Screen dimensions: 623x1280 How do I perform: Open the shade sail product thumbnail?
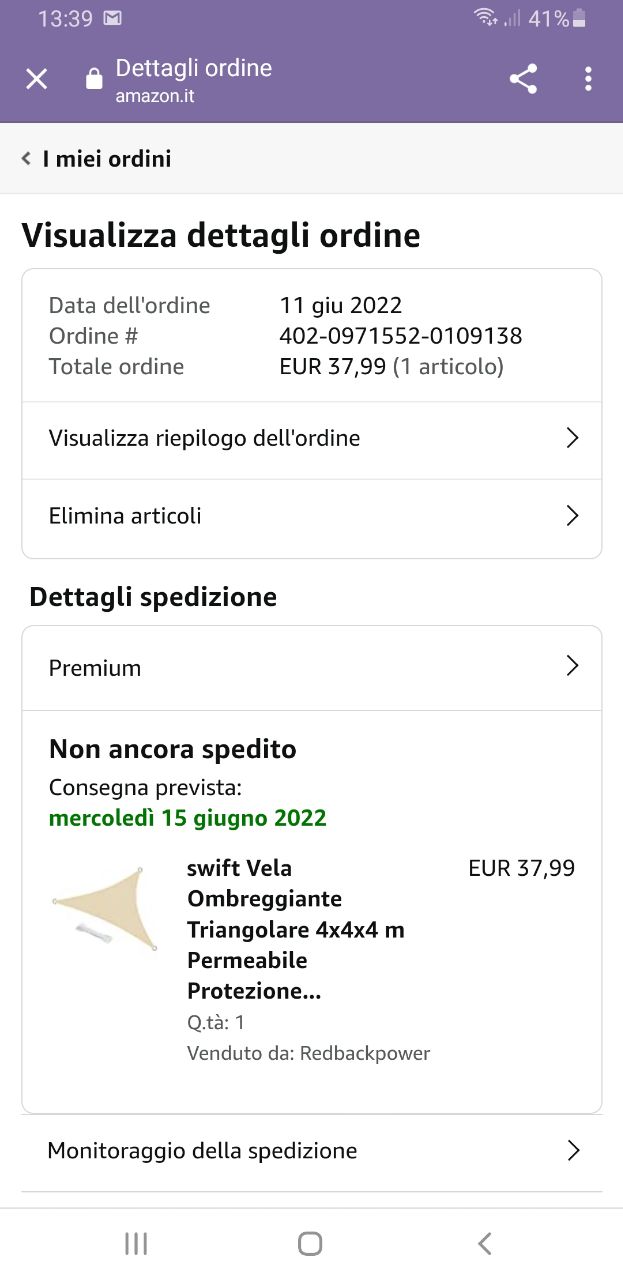coord(105,910)
